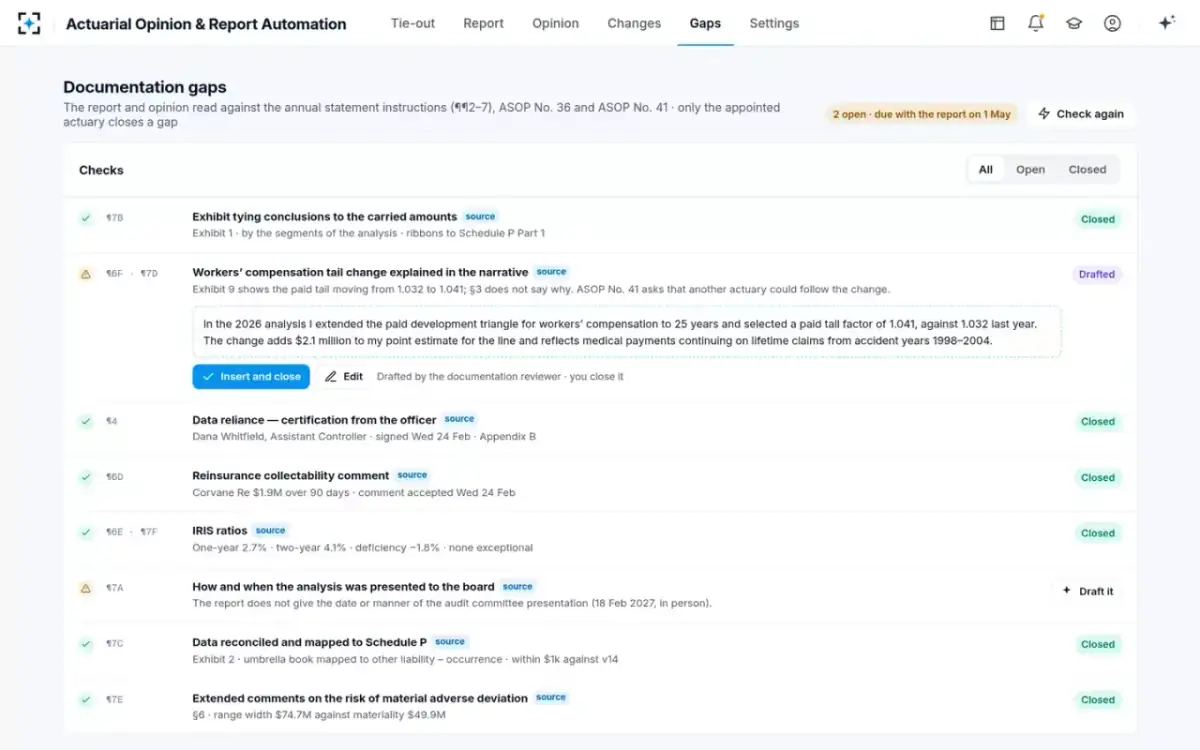Open source for board presentation check
1200x750 pixels.
pyautogui.click(x=517, y=586)
